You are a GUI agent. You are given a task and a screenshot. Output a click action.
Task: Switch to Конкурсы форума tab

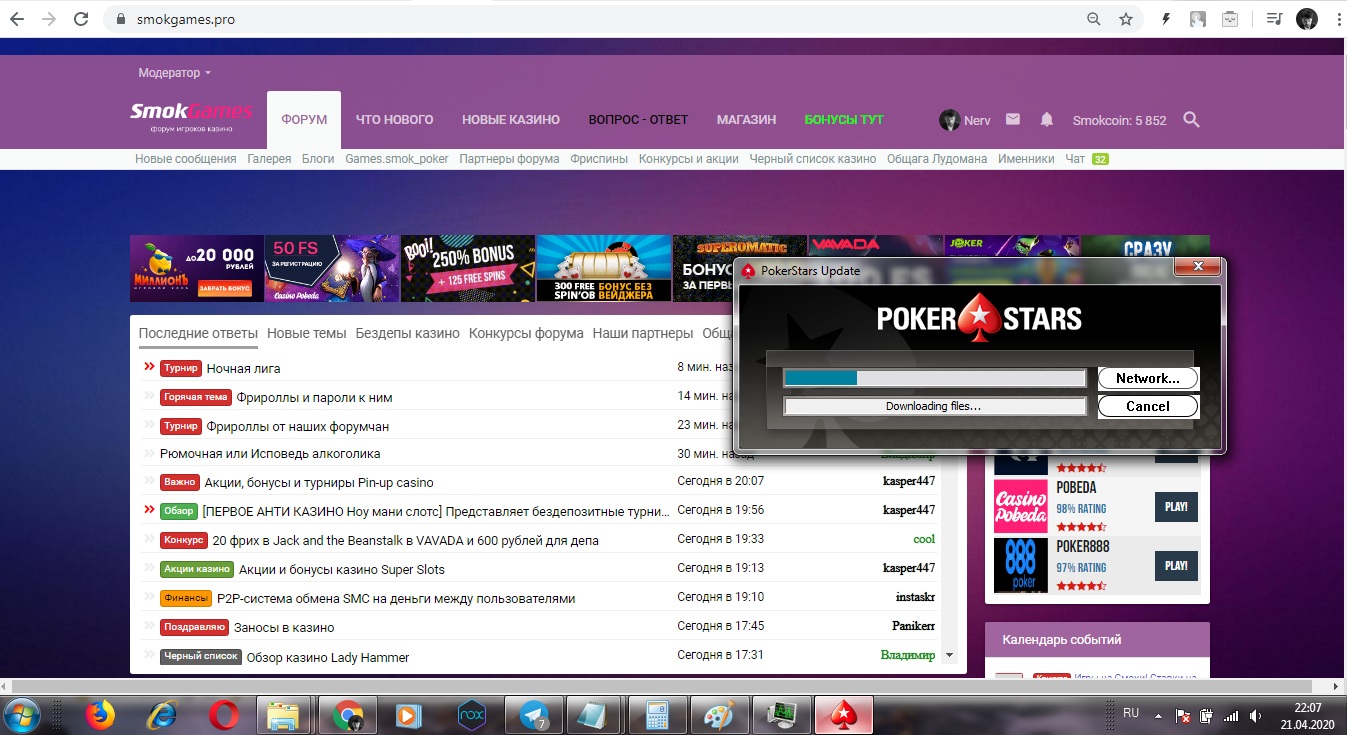pos(526,333)
